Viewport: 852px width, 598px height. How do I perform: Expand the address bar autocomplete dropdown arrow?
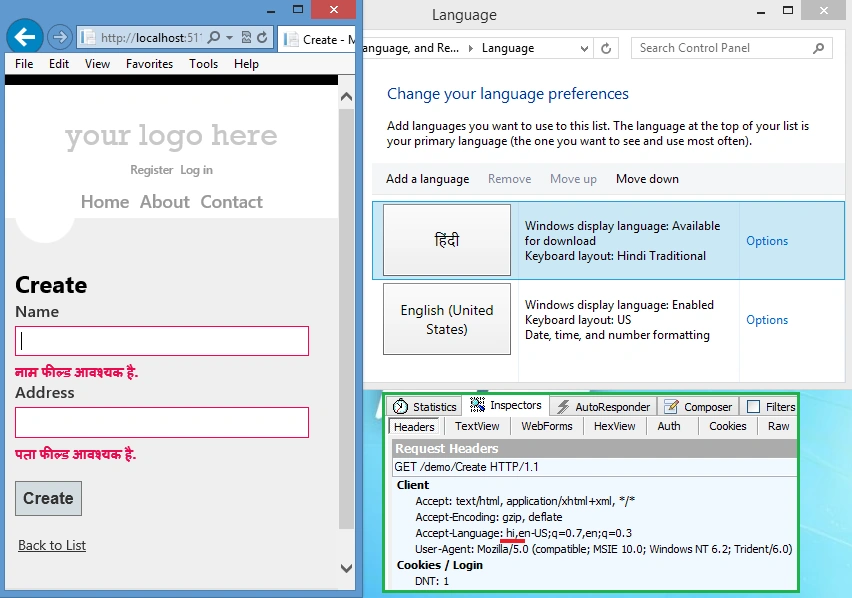(229, 37)
